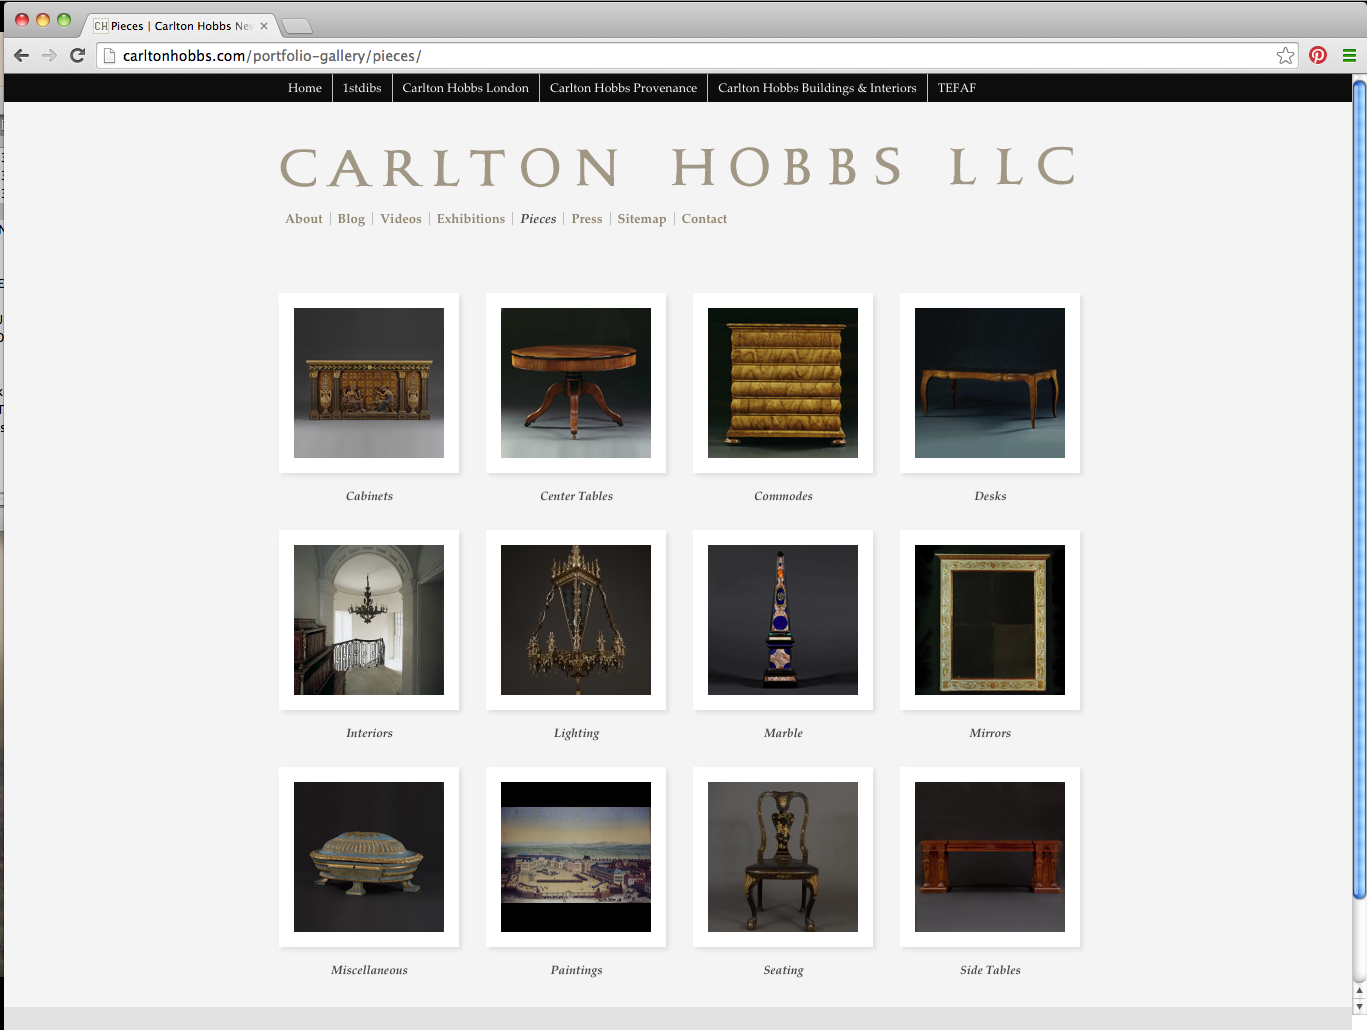Open the Home link in top bar

pos(305,88)
